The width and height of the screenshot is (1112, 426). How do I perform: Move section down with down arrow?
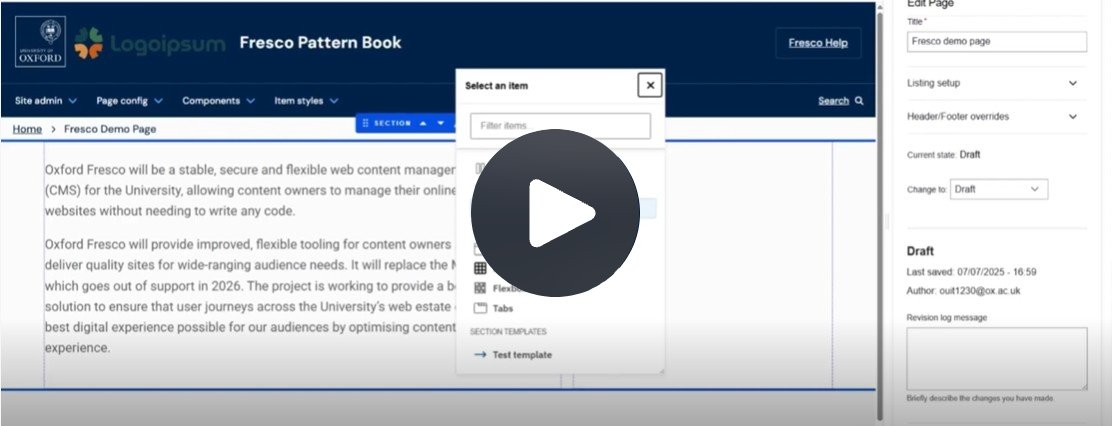[440, 123]
